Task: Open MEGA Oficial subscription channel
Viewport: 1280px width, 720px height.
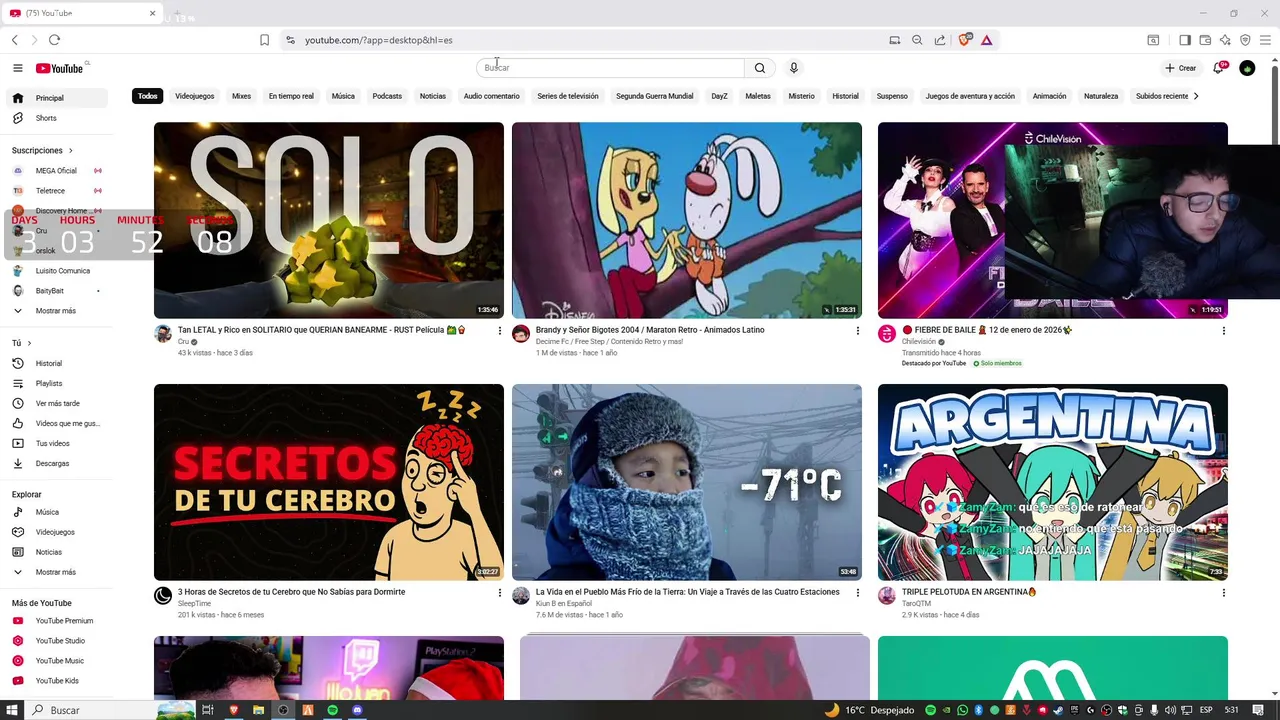Action: (x=59, y=171)
